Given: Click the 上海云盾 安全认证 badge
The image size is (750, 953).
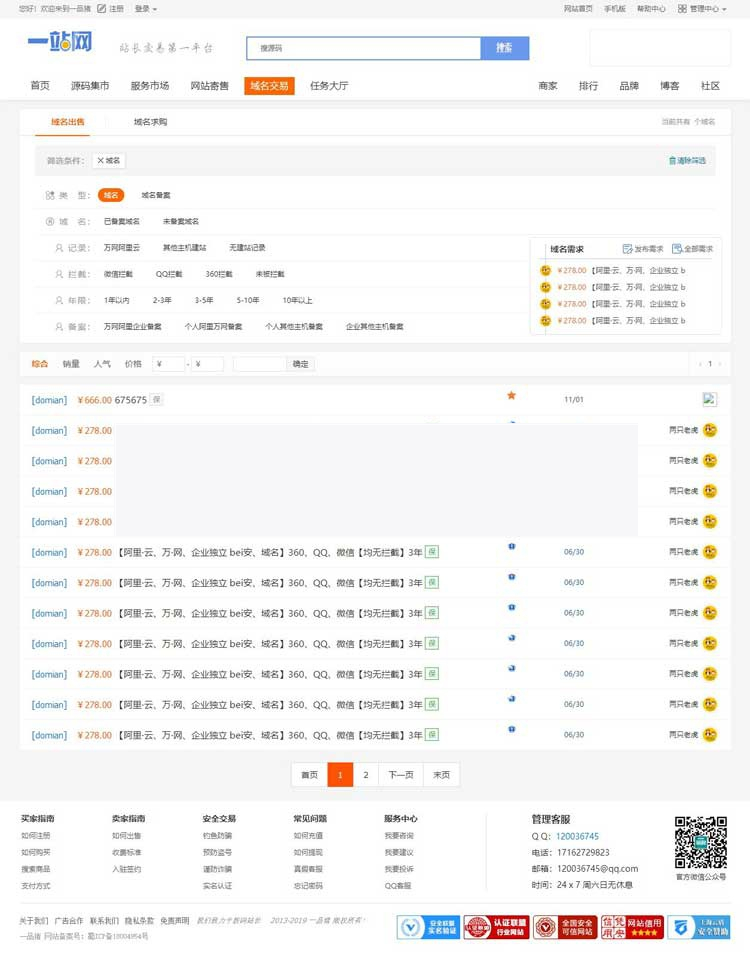Looking at the screenshot, I should pyautogui.click(x=698, y=927).
